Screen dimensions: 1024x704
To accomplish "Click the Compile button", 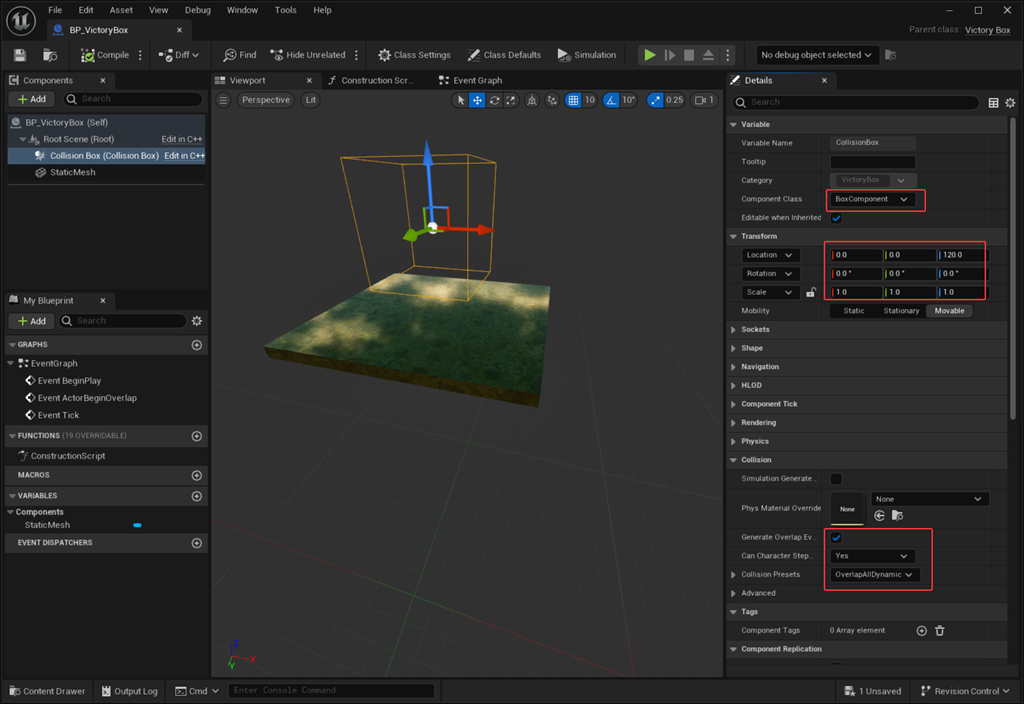I will coord(105,55).
